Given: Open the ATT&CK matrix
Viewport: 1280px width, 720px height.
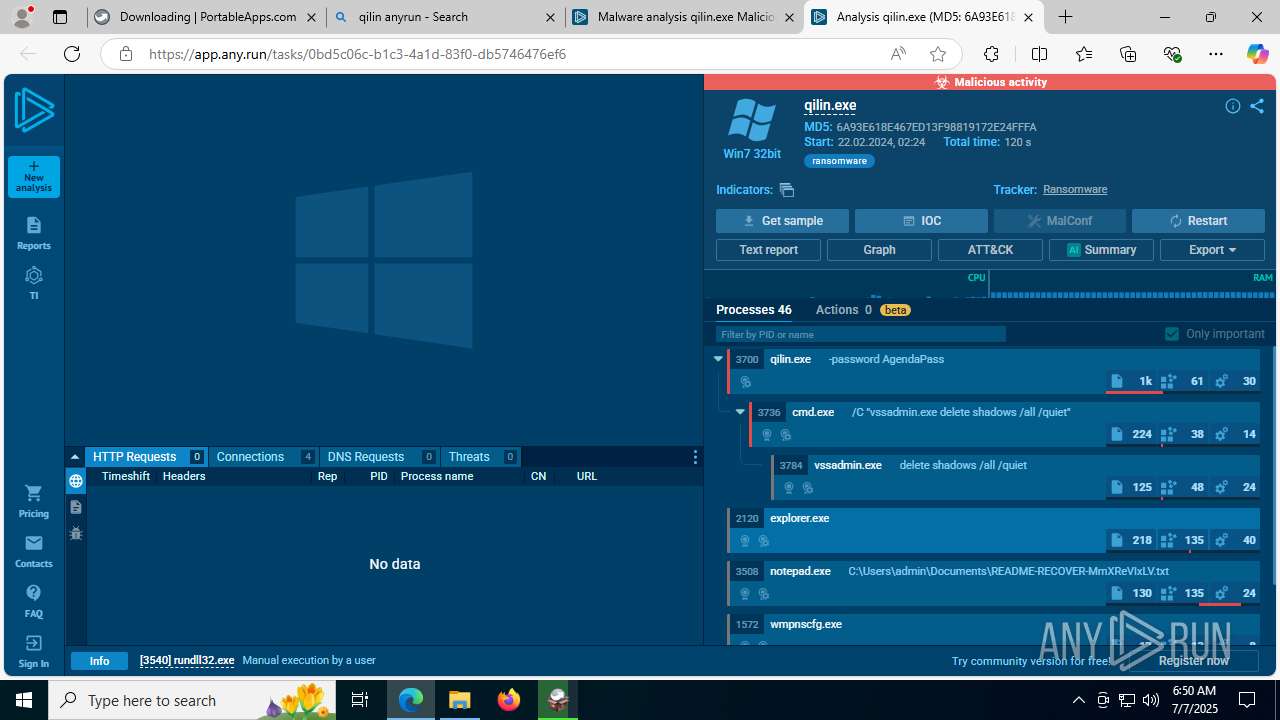Looking at the screenshot, I should pyautogui.click(x=990, y=250).
